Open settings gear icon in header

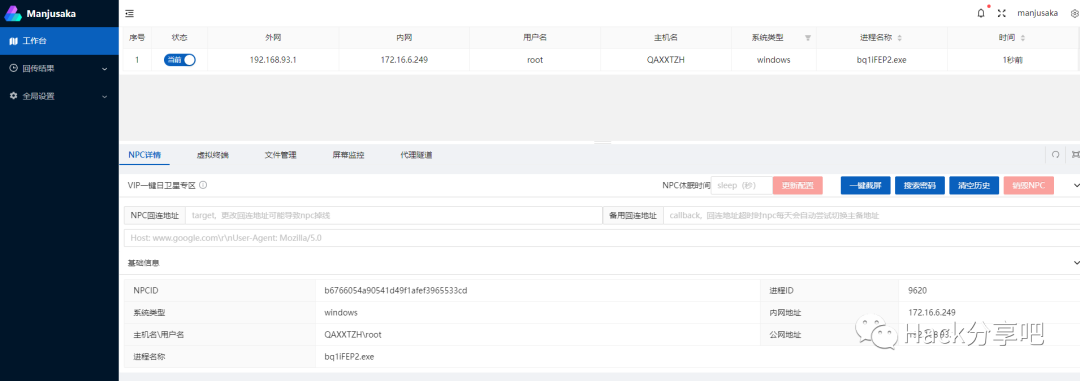tap(1074, 13)
